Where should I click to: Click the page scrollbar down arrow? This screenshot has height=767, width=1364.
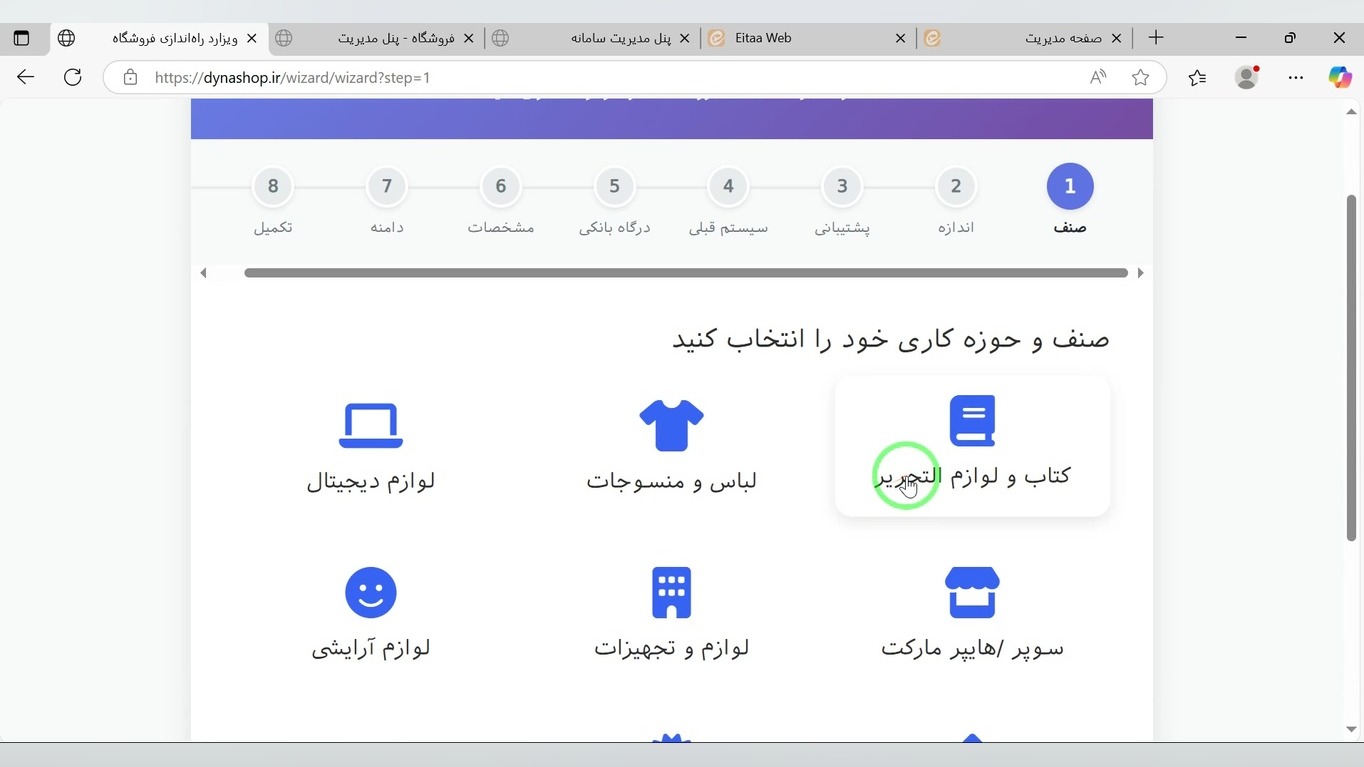click(x=1352, y=730)
